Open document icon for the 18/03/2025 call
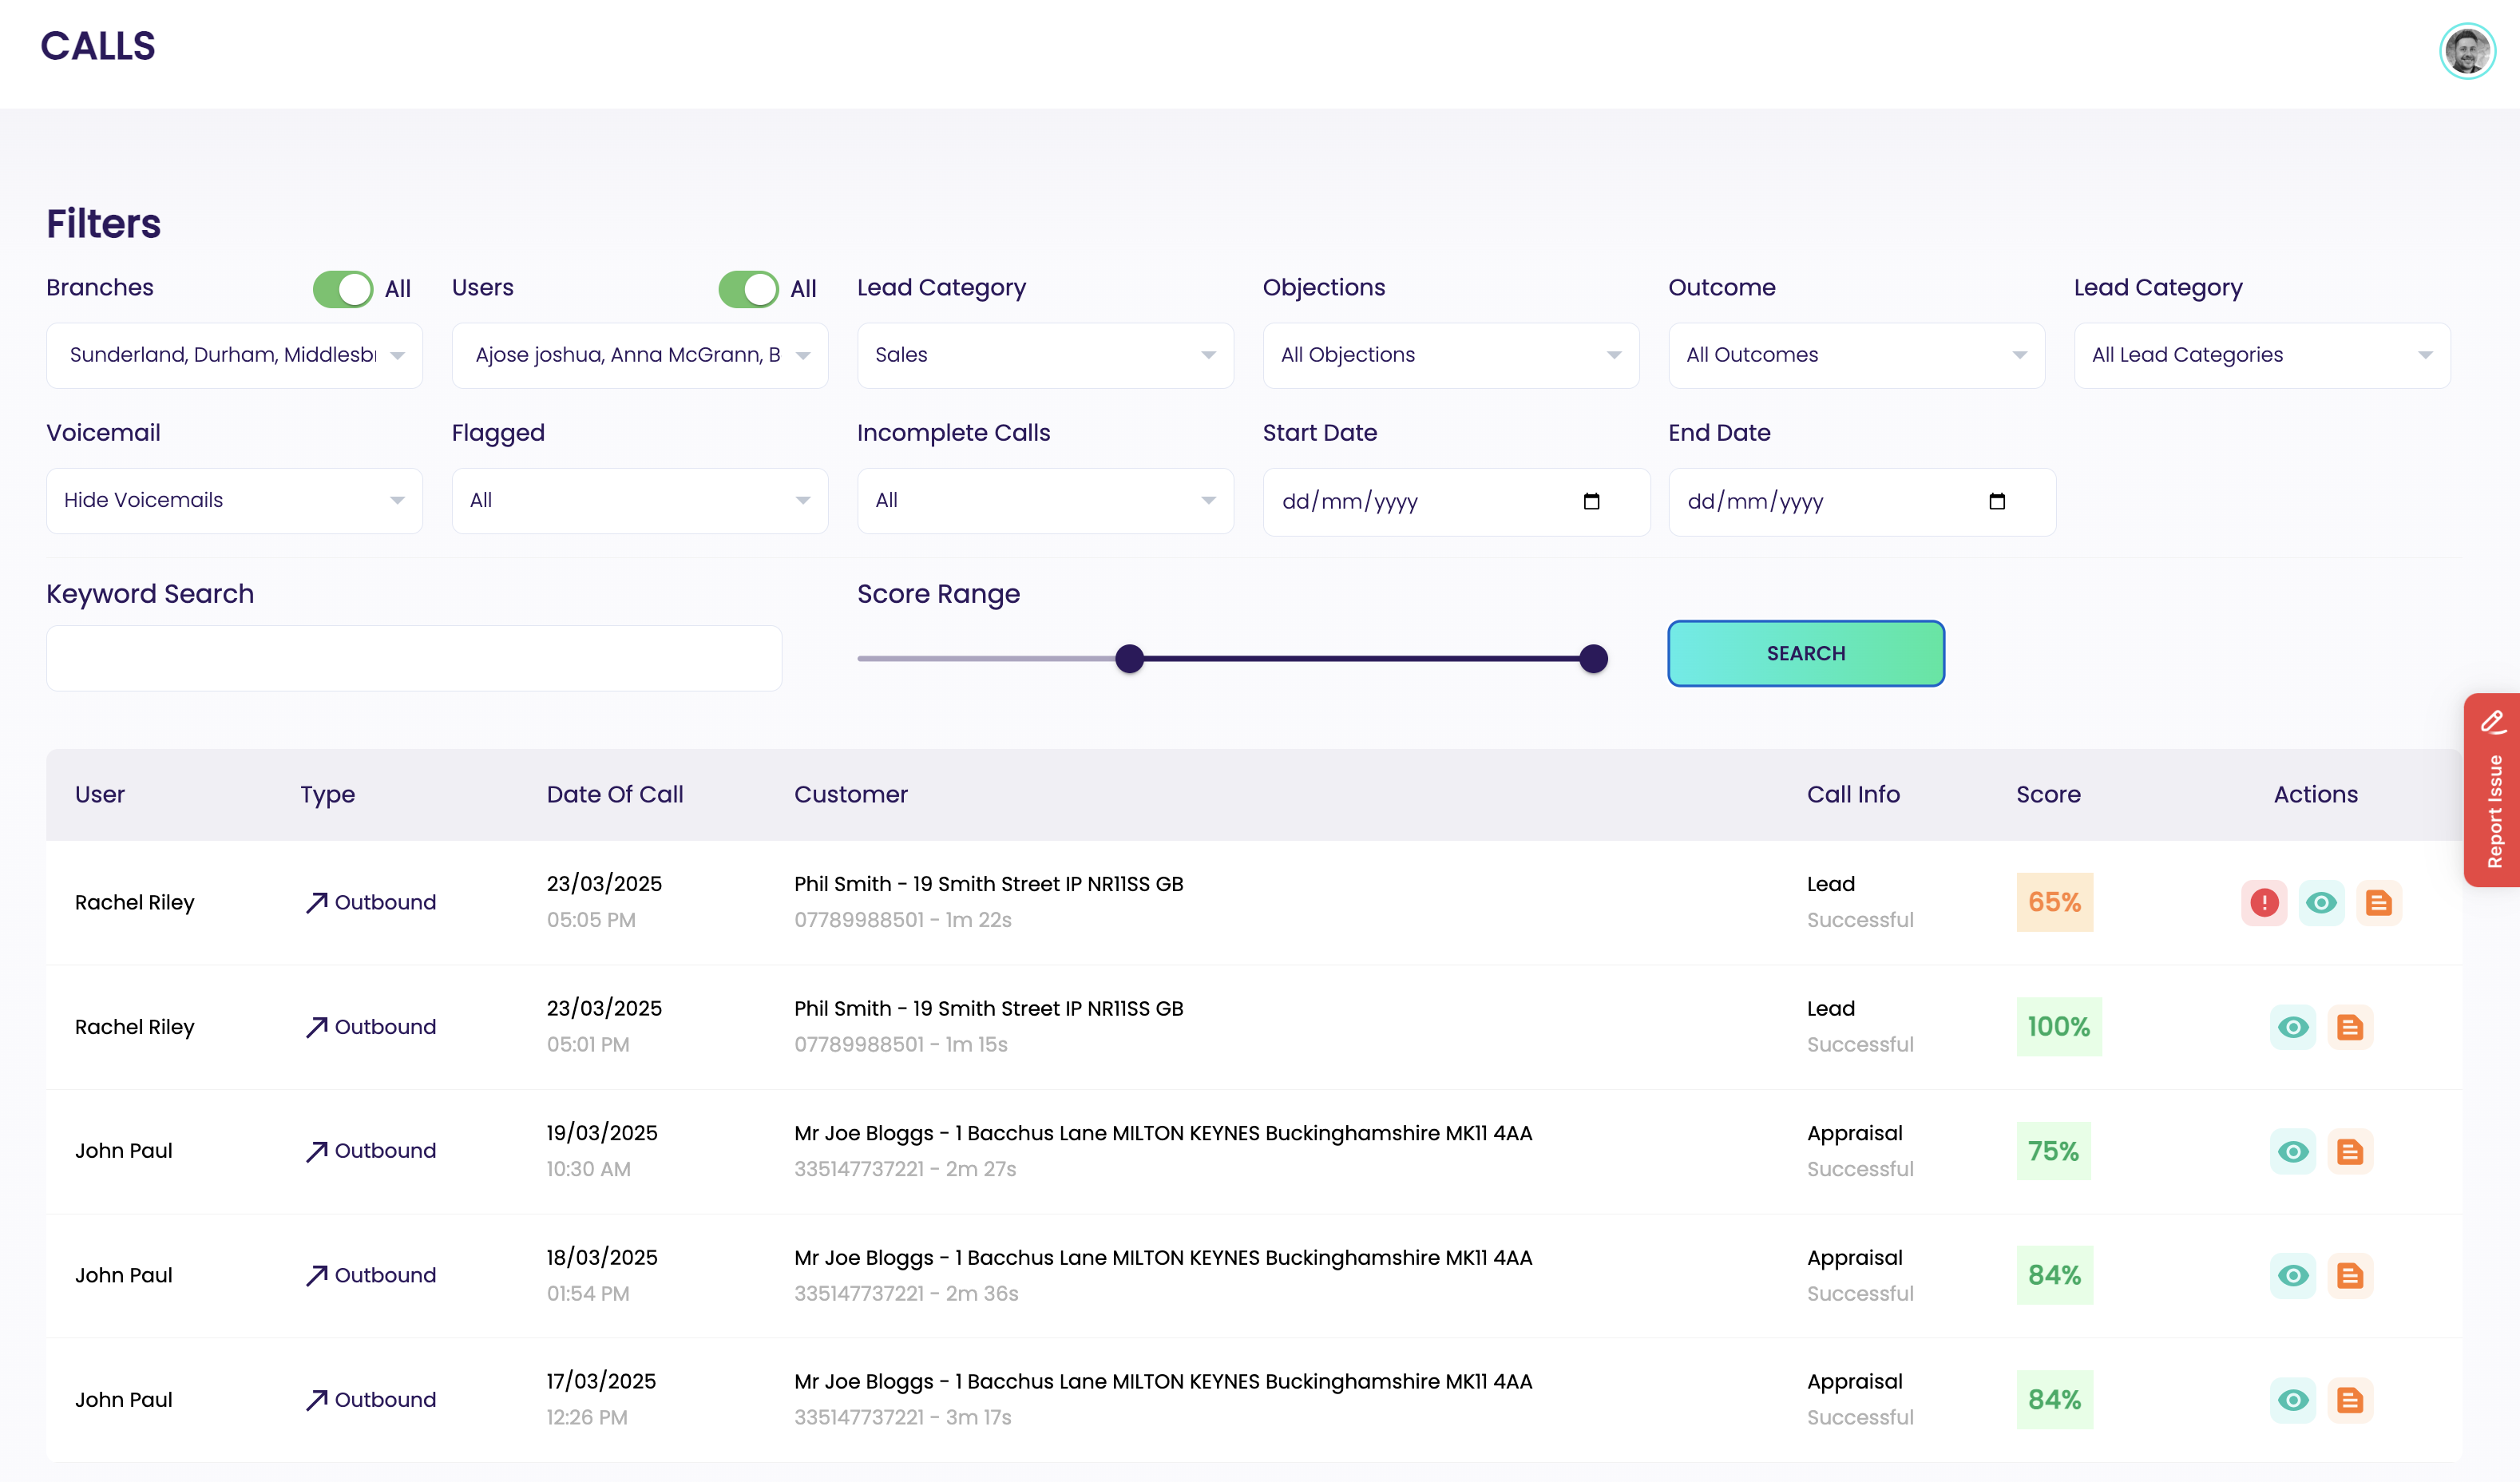Image resolution: width=2520 pixels, height=1482 pixels. click(2349, 1276)
